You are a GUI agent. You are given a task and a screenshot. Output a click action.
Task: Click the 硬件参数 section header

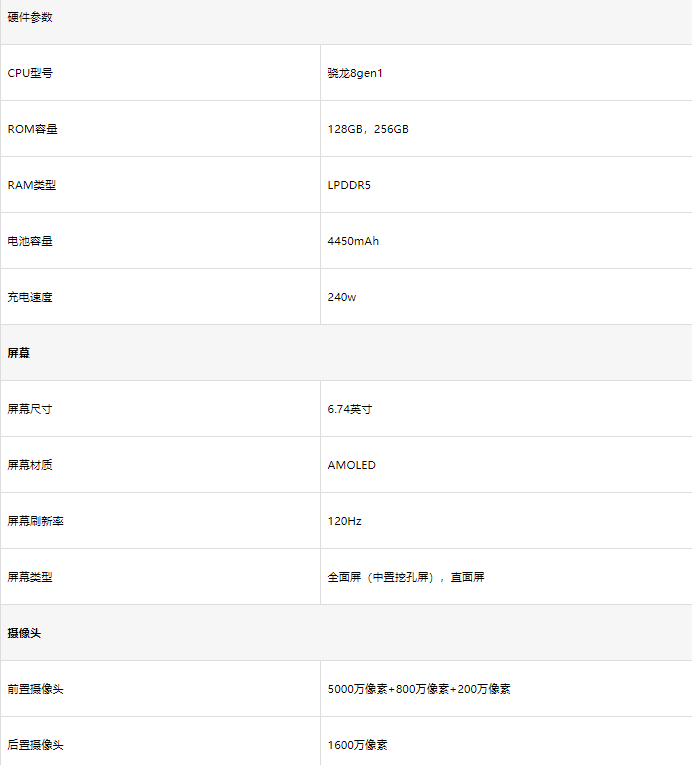pyautogui.click(x=30, y=17)
